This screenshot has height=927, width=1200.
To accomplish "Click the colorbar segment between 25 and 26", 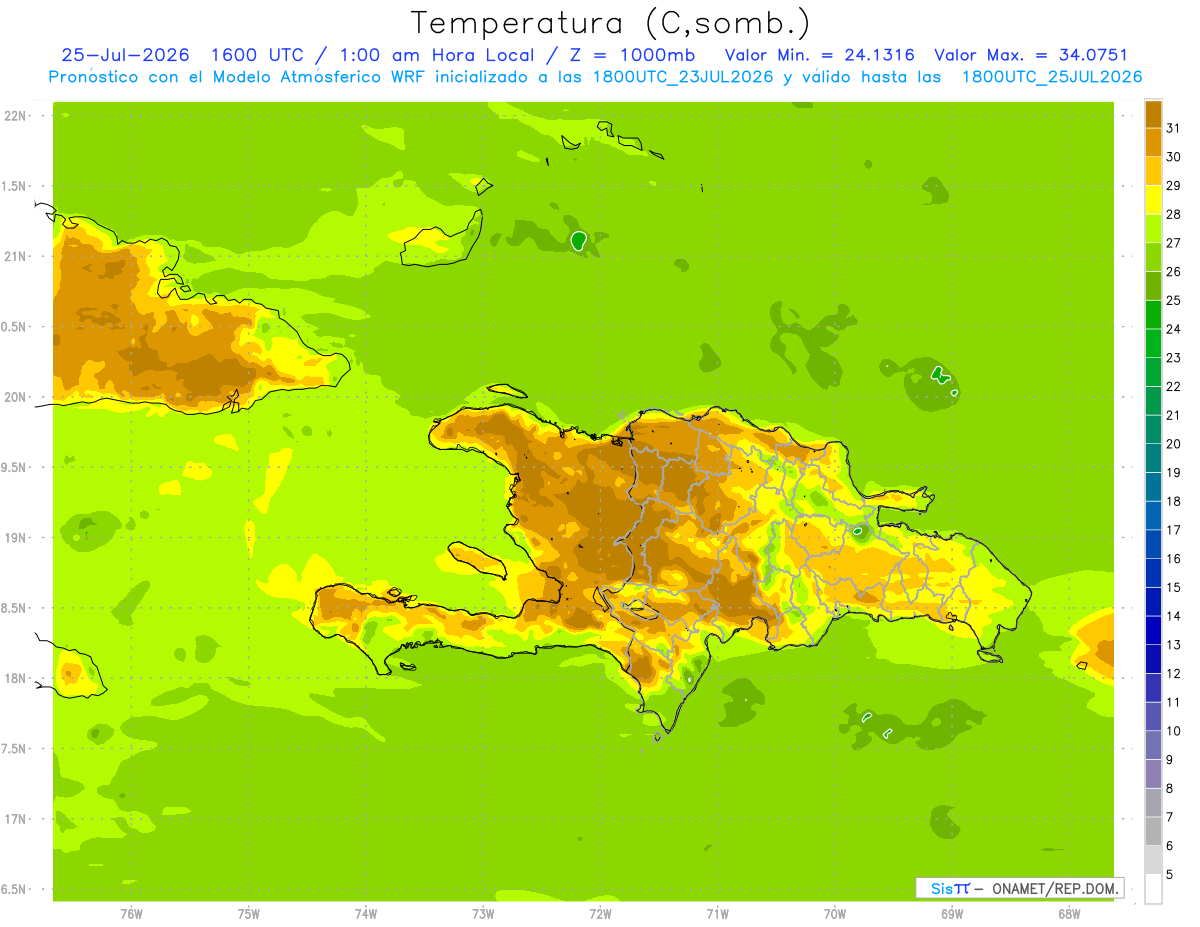I will pos(1153,286).
